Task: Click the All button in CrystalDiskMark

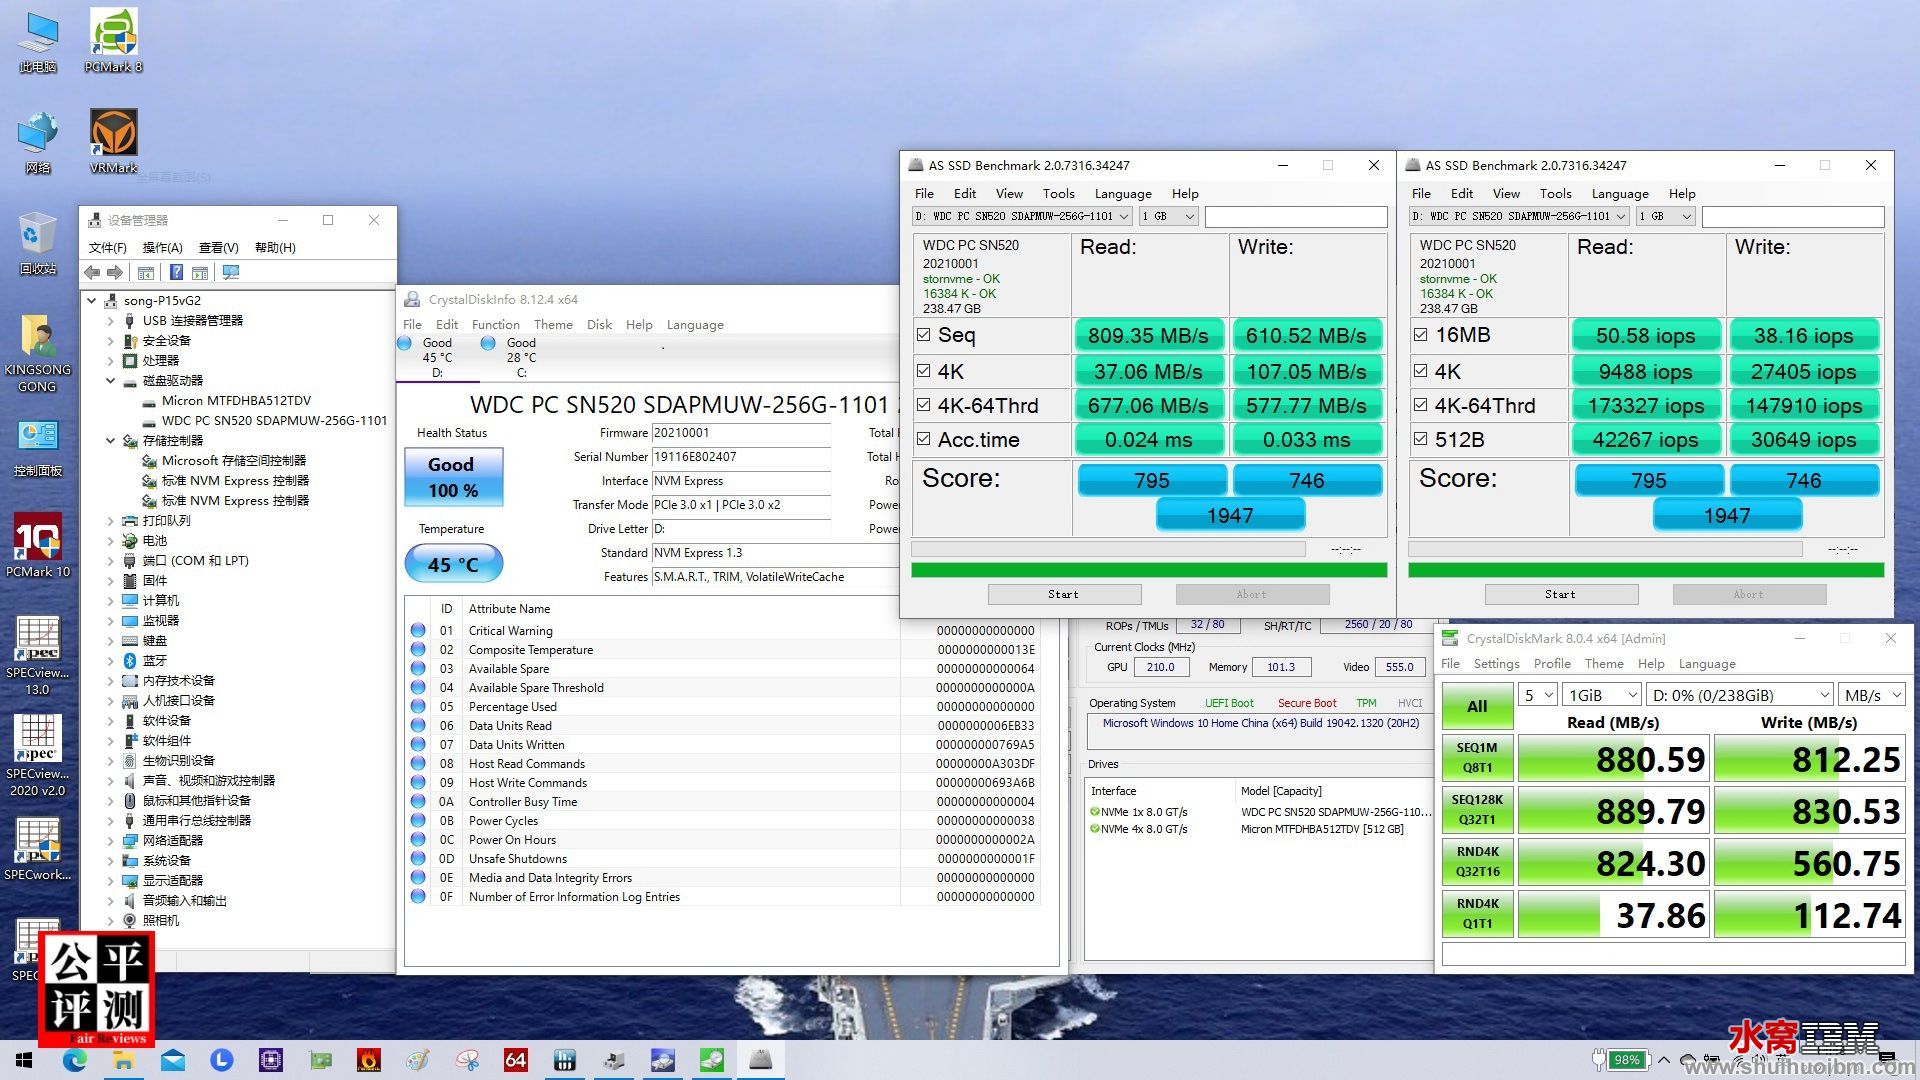Action: [x=1477, y=706]
